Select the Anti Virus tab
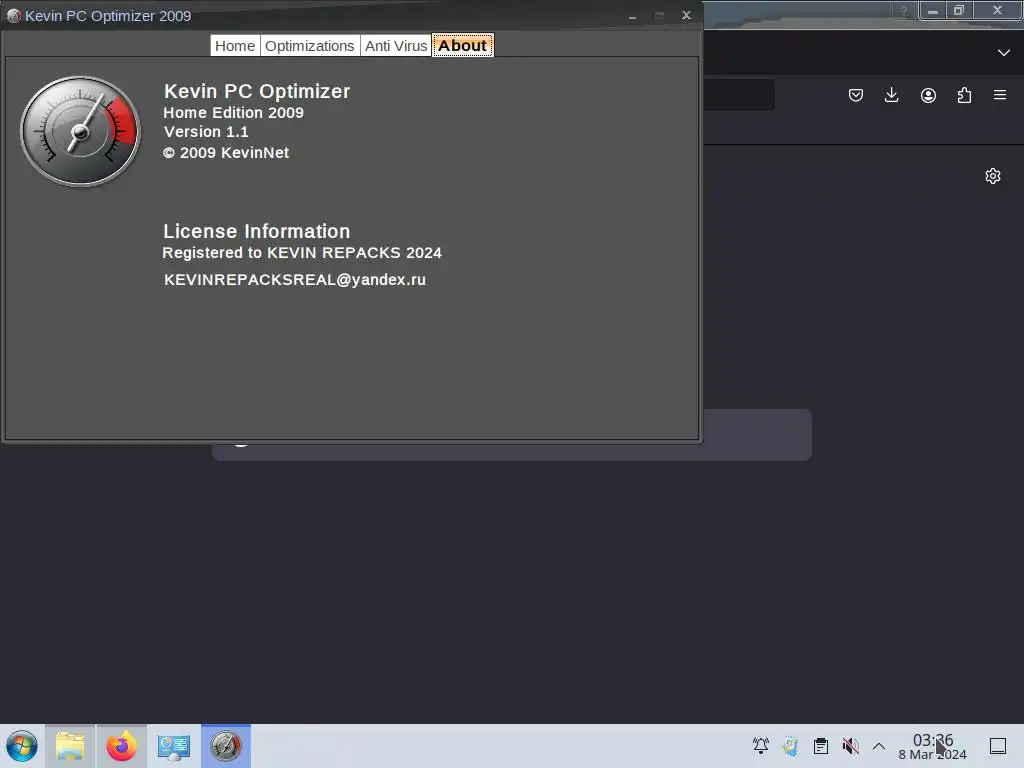 [396, 46]
